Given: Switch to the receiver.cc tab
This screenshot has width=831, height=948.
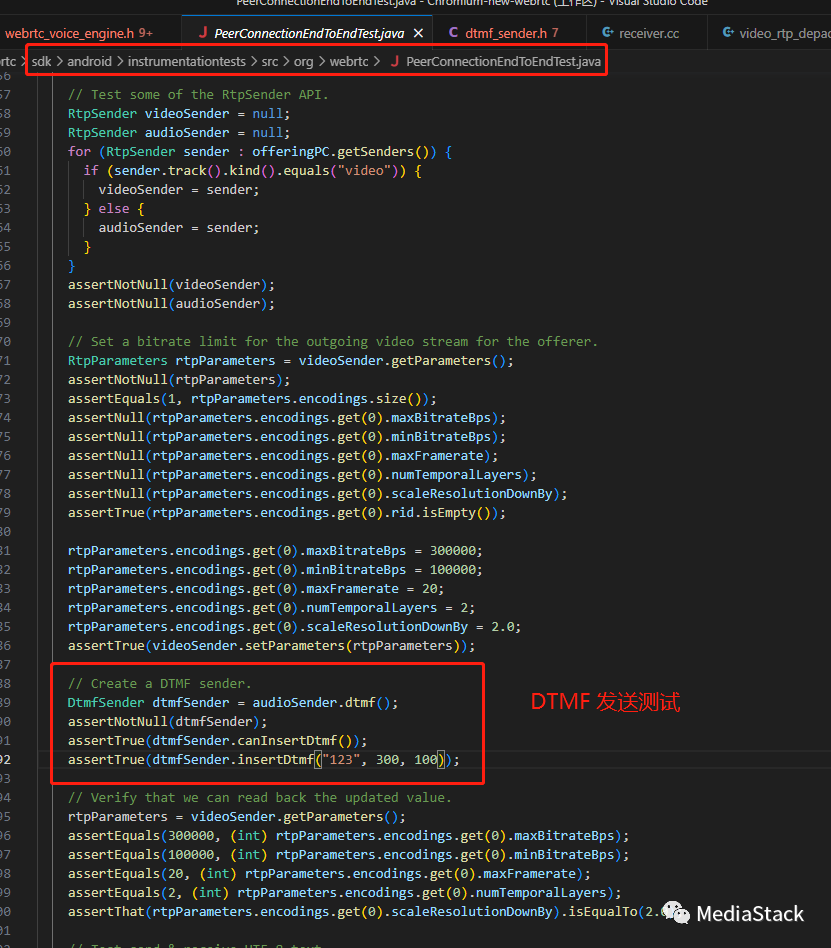Looking at the screenshot, I should pos(648,33).
